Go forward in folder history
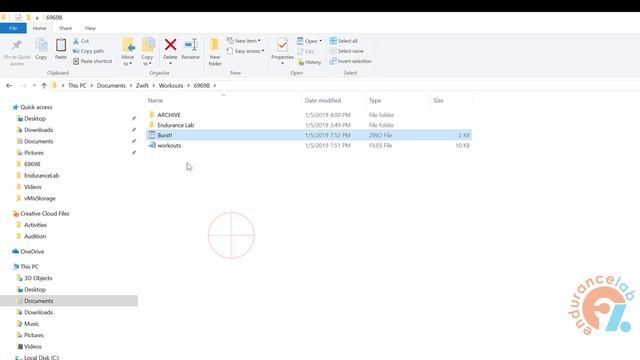The height and width of the screenshot is (360, 640). point(23,86)
